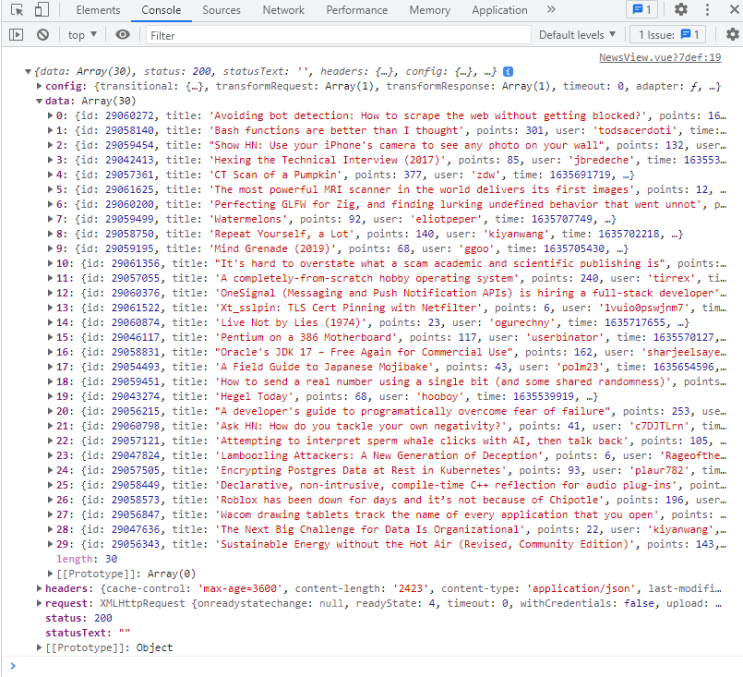Expand the Object prototype row
The image size is (743, 677).
[39, 648]
